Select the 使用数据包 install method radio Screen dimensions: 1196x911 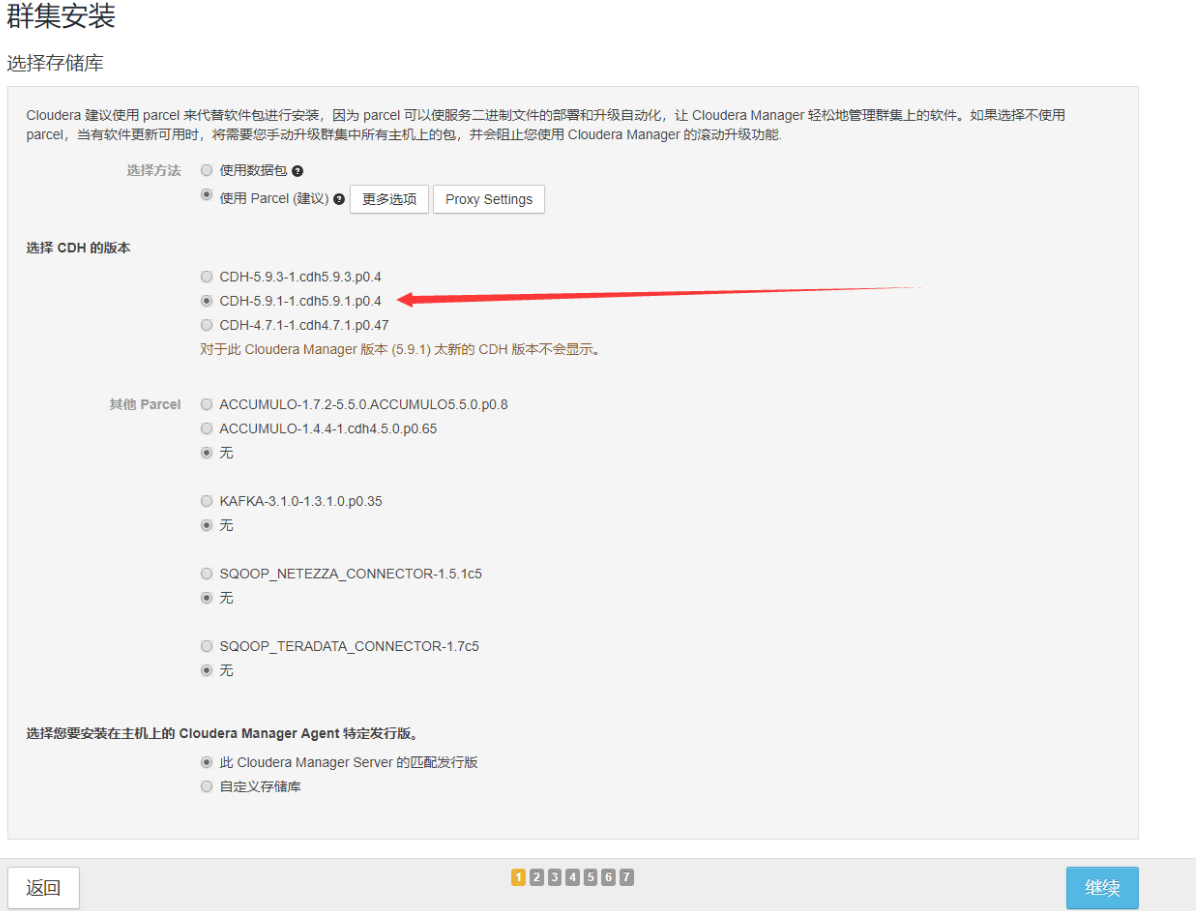pos(206,170)
